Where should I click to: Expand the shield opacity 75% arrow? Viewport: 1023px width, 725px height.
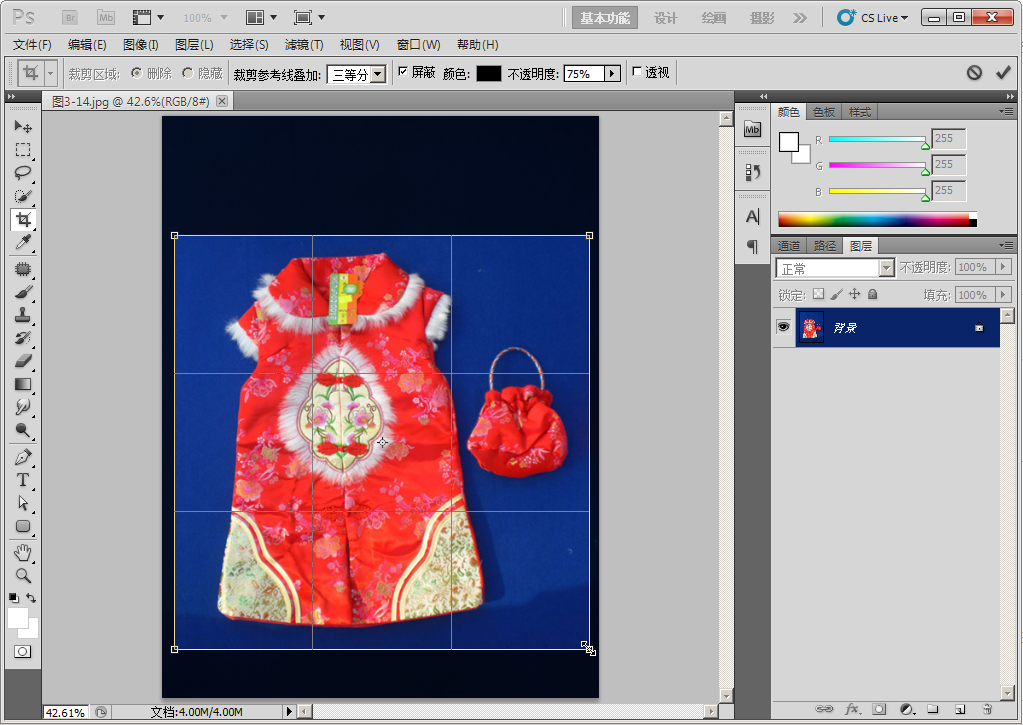pos(612,74)
